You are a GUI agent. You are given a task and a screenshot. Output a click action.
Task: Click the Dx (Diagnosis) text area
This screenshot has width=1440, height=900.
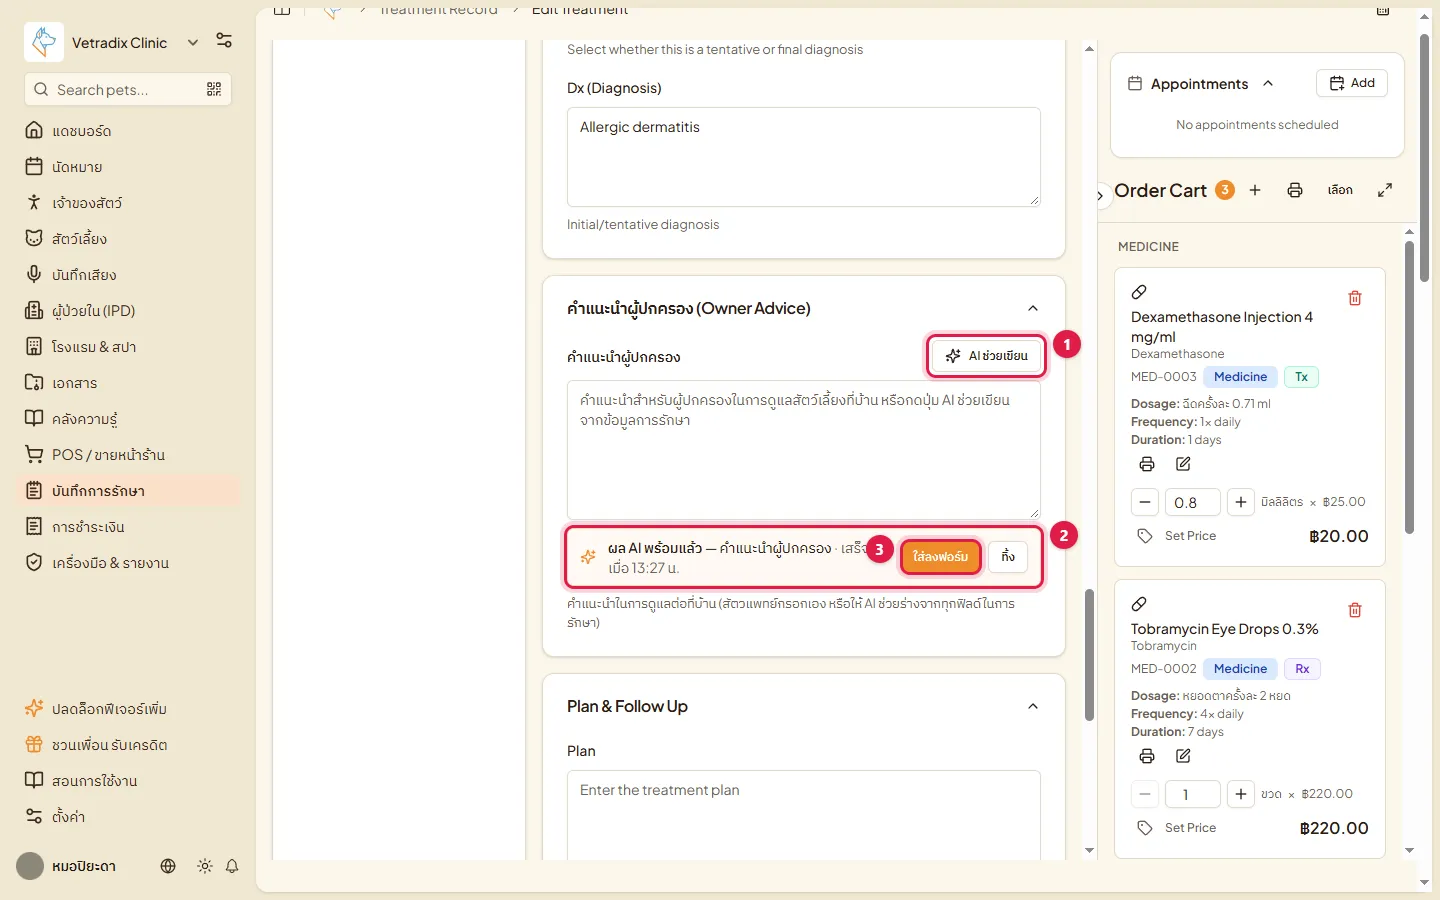point(804,157)
